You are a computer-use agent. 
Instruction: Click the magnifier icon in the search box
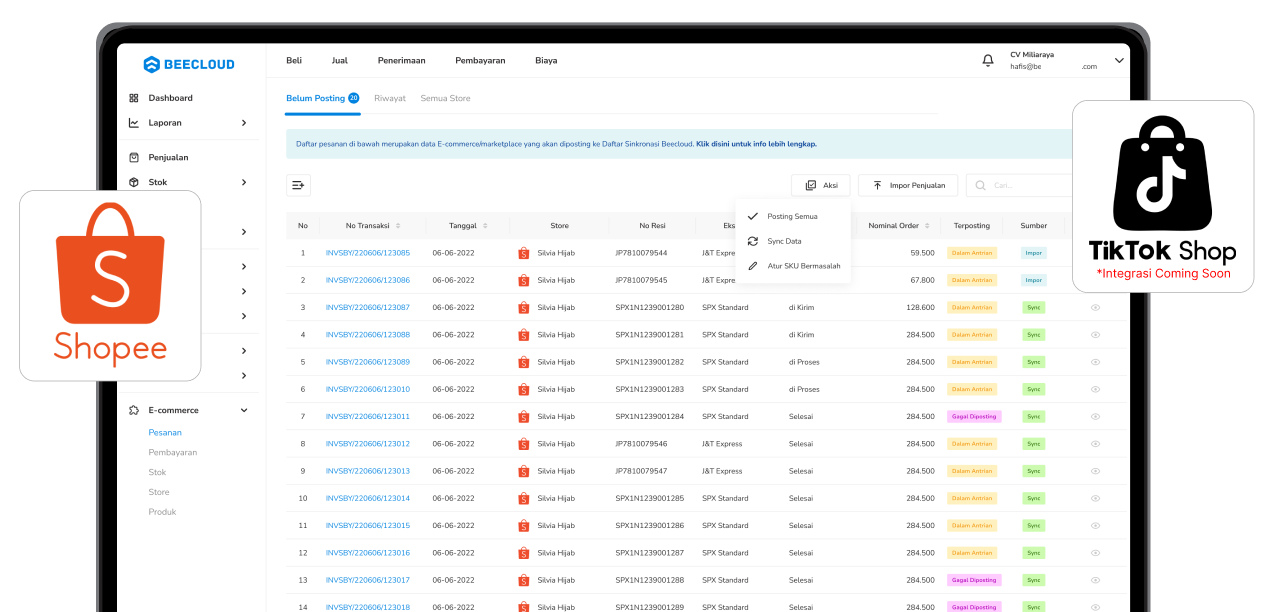click(978, 184)
